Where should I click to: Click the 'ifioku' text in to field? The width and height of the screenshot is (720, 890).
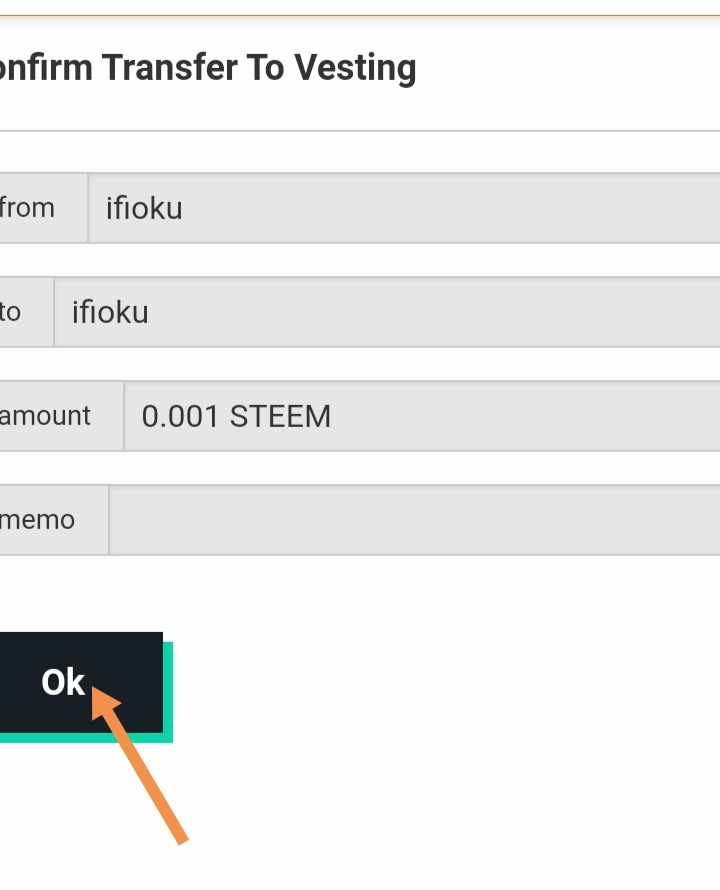(x=110, y=312)
